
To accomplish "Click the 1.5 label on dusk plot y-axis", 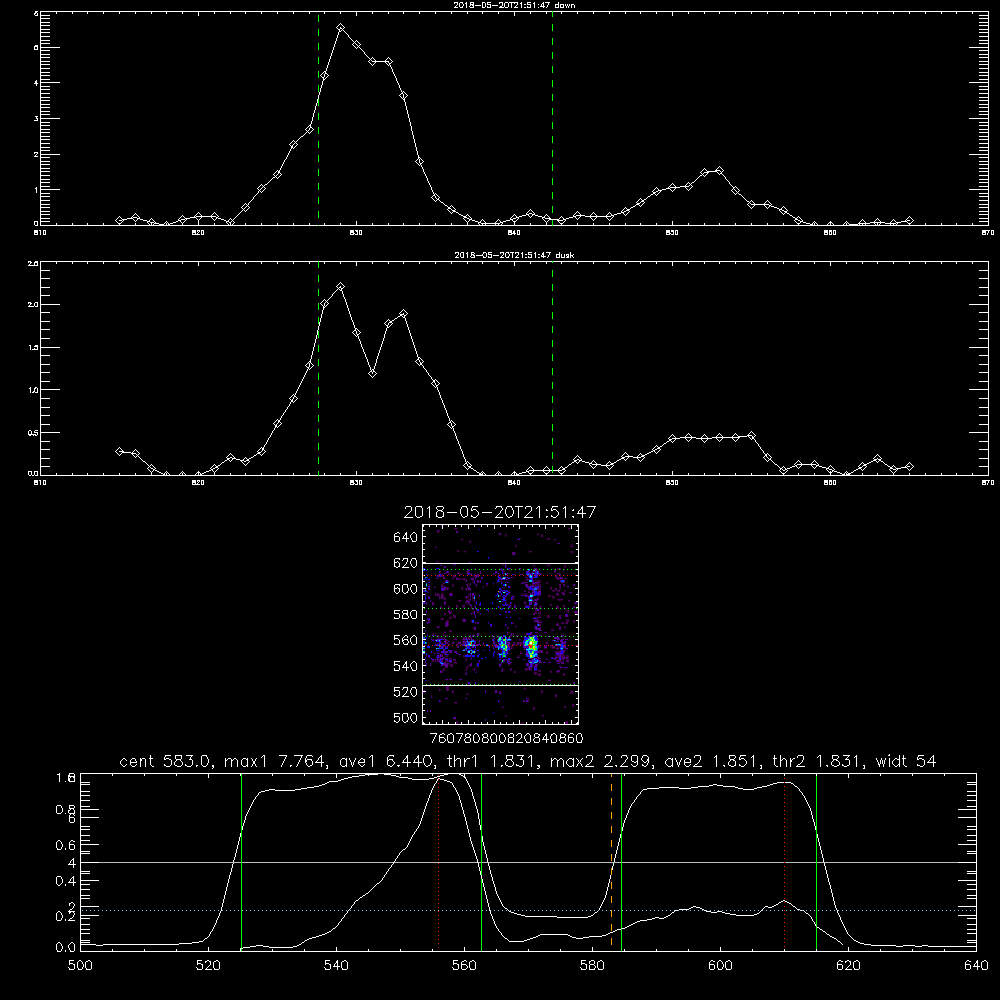I will click(x=34, y=348).
